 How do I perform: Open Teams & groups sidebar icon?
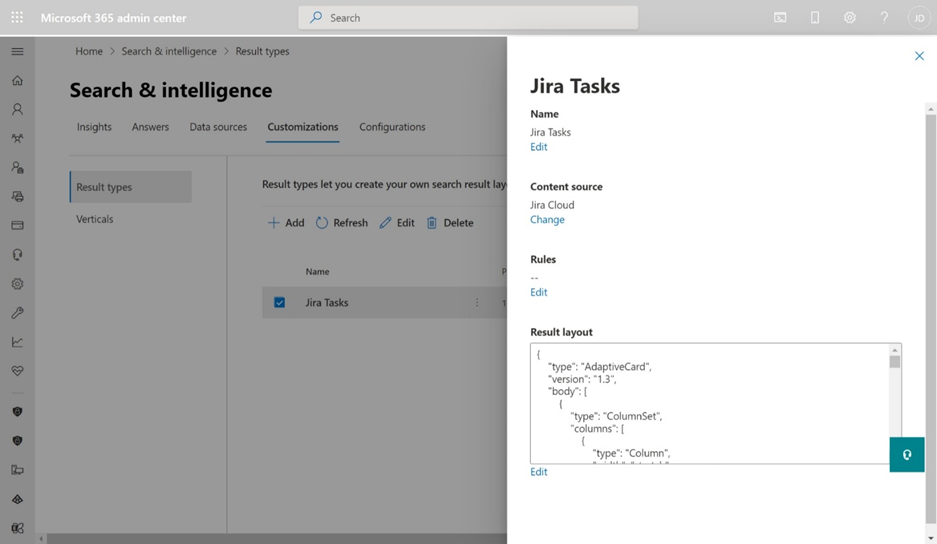[x=17, y=138]
